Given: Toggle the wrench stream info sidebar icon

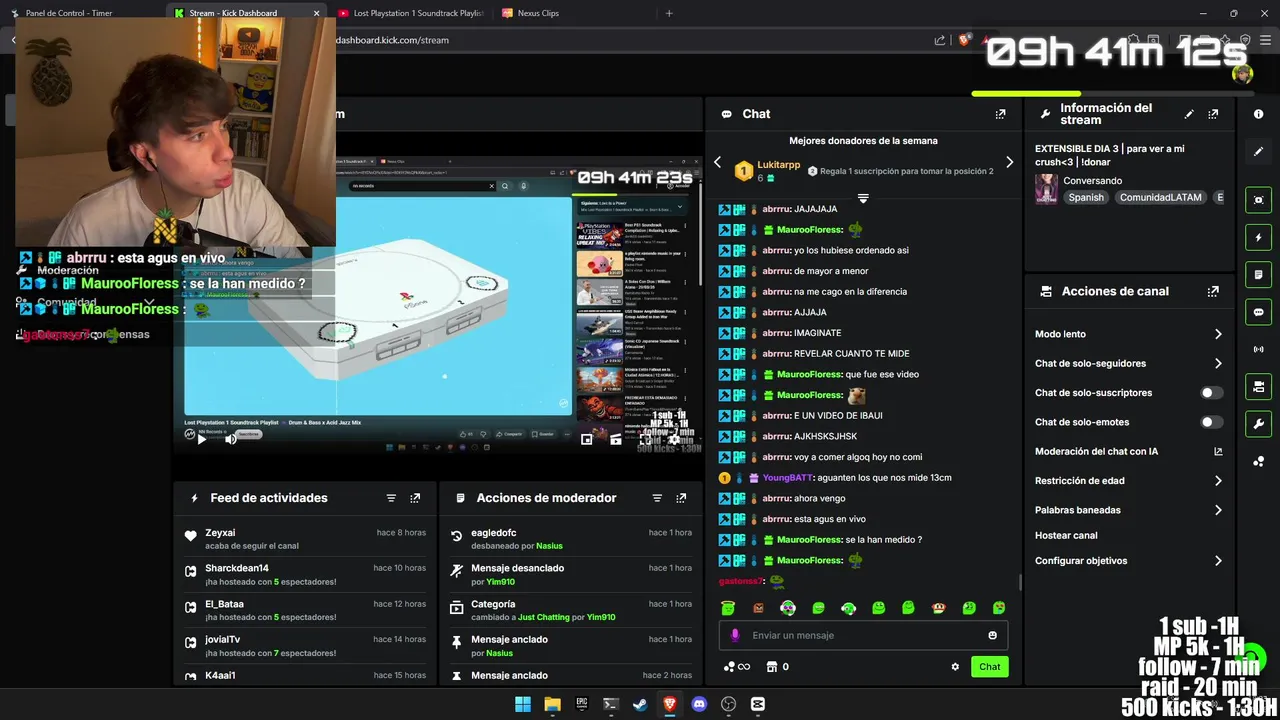Looking at the screenshot, I should click(x=1258, y=424).
